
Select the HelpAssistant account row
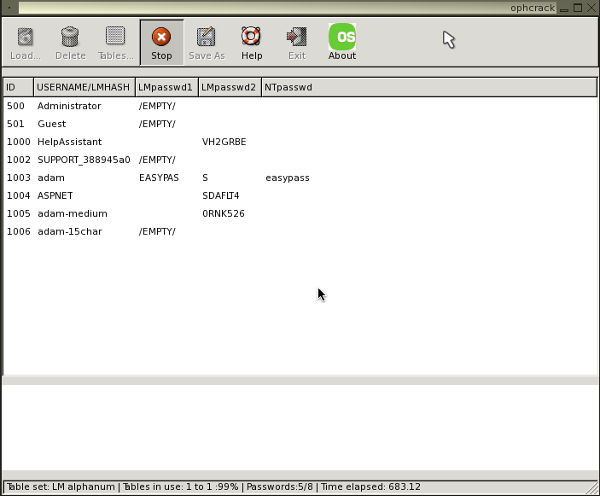71,142
